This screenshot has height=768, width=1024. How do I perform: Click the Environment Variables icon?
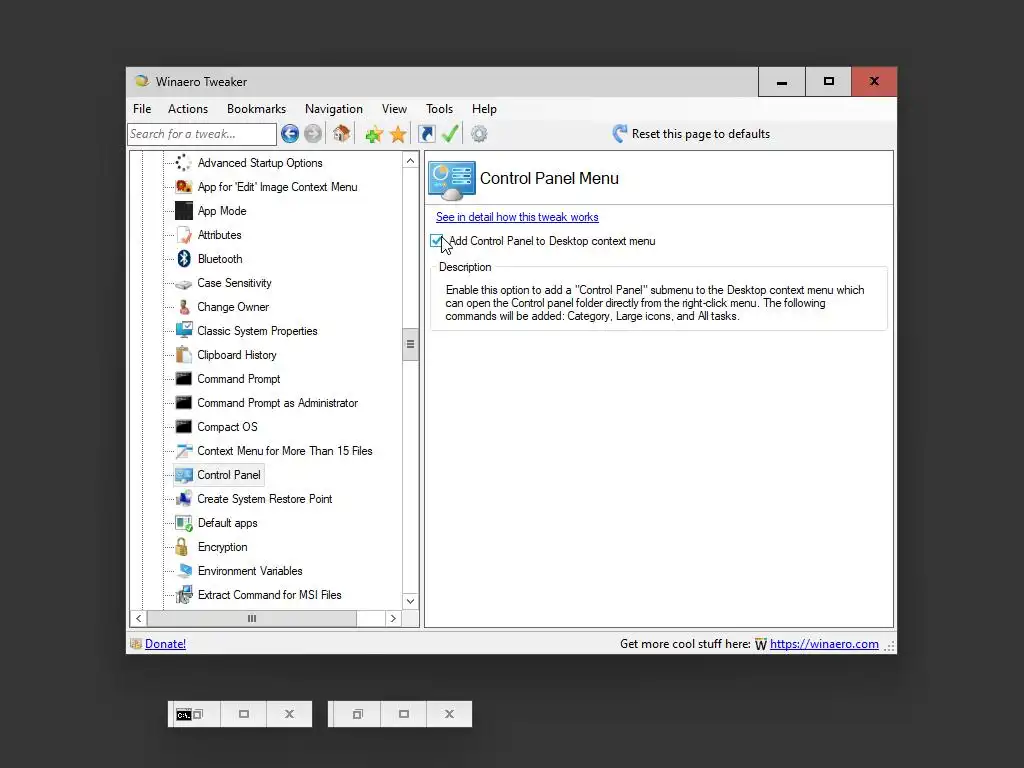(x=184, y=571)
